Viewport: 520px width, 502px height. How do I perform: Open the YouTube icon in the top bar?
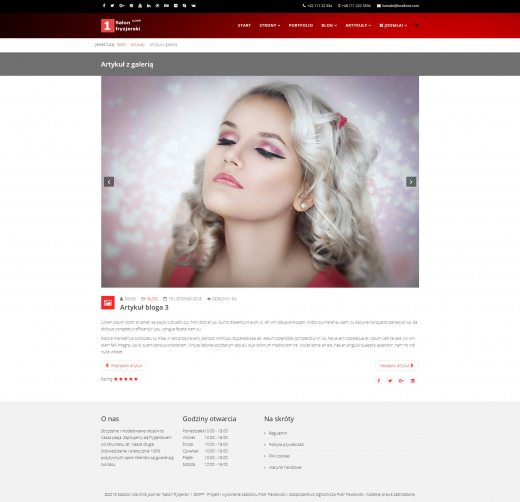tap(140, 6)
